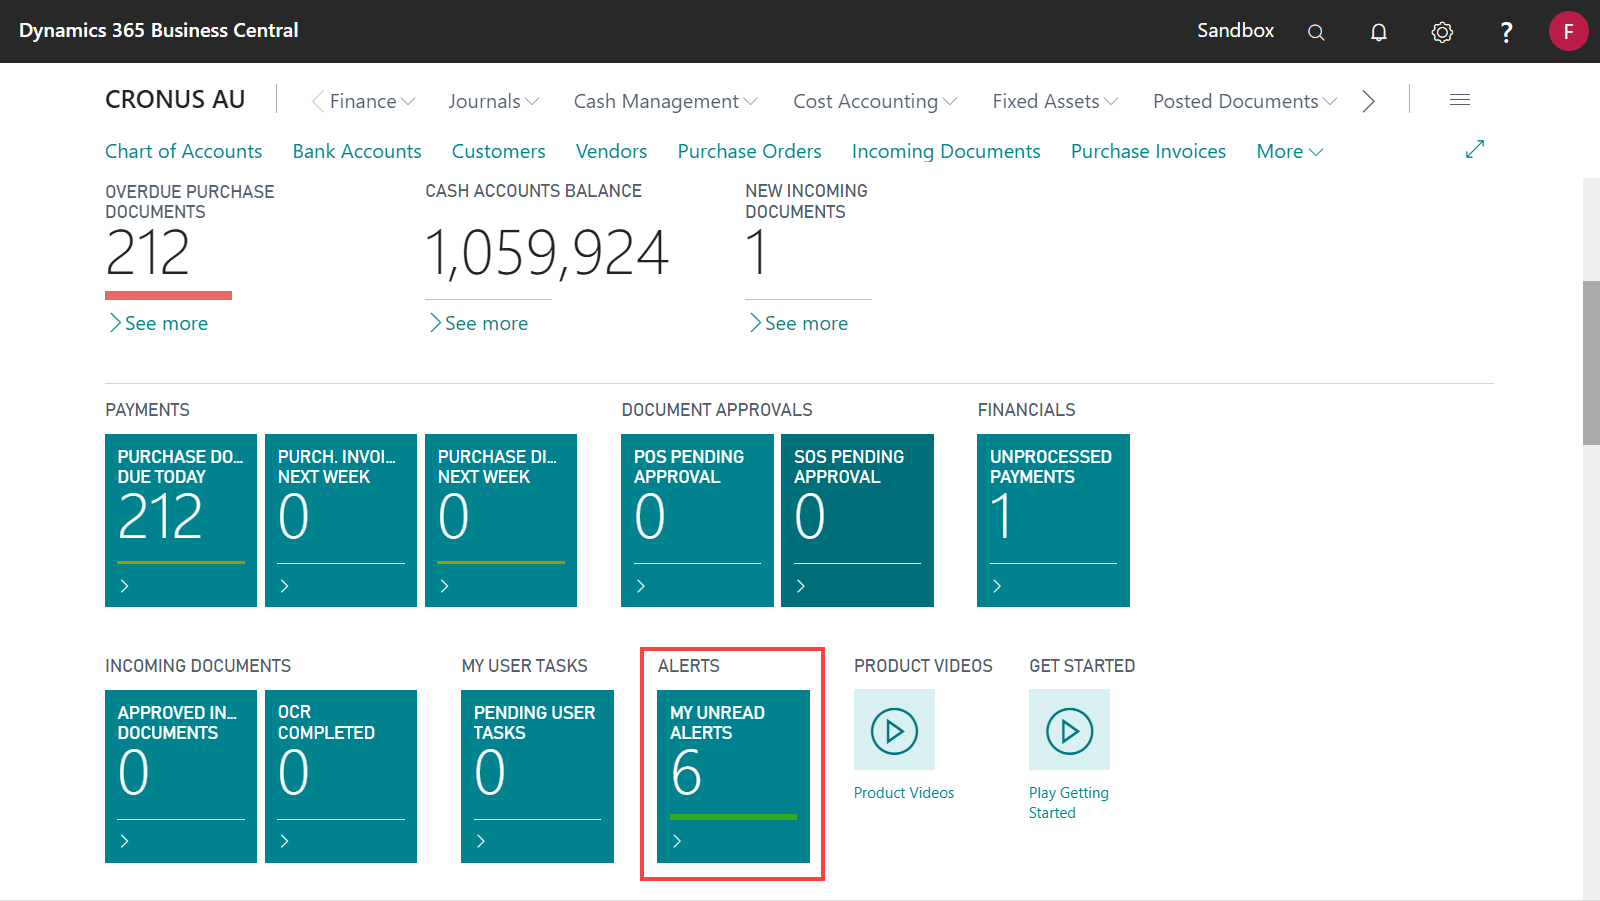
Task: Open Purch. Invoices Next Week tile arrow
Action: point(285,586)
